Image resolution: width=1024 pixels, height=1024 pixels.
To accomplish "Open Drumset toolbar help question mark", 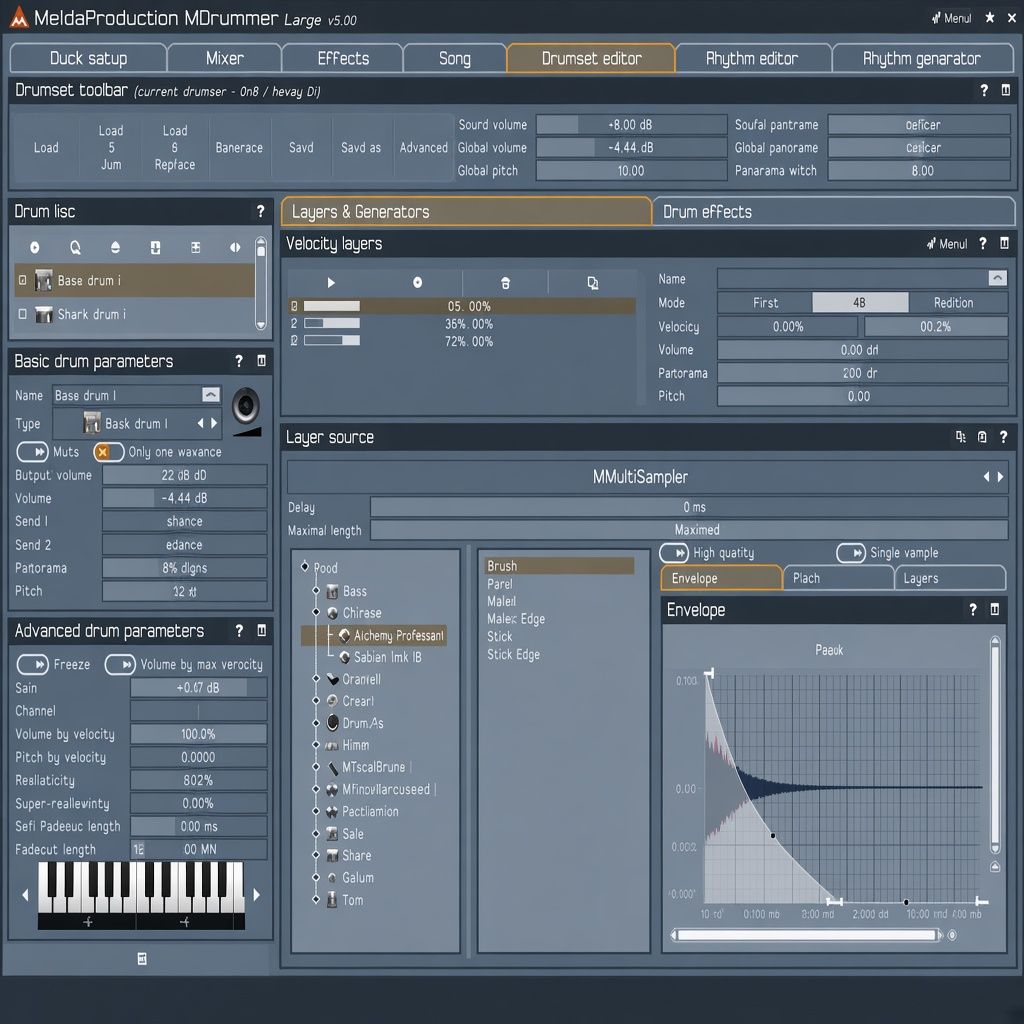I will click(984, 91).
